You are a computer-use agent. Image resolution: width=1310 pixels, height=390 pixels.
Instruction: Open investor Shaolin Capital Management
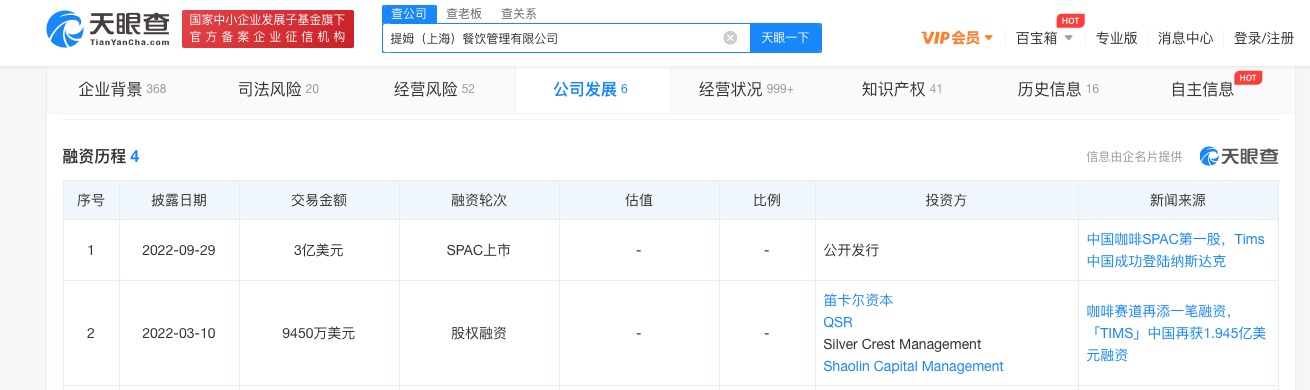click(x=913, y=366)
